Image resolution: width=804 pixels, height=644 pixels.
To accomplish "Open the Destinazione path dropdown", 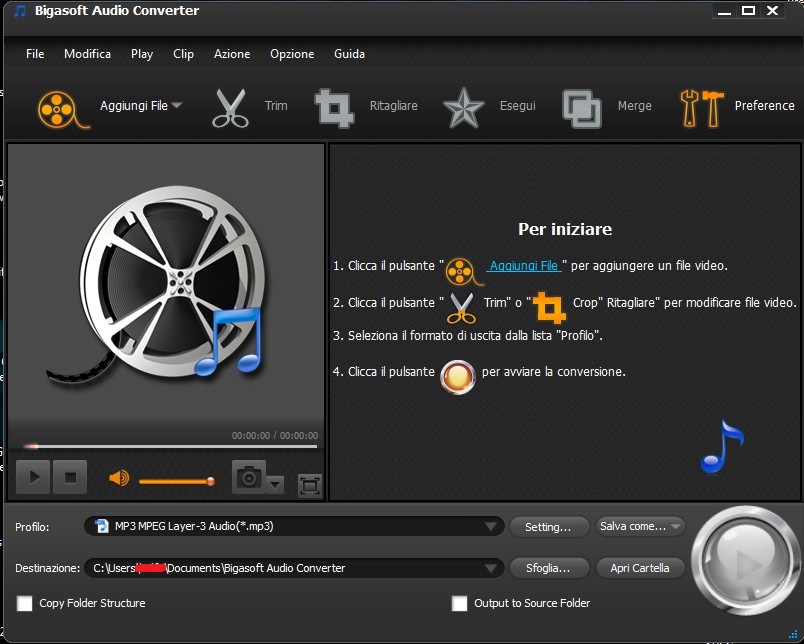I will (x=491, y=568).
